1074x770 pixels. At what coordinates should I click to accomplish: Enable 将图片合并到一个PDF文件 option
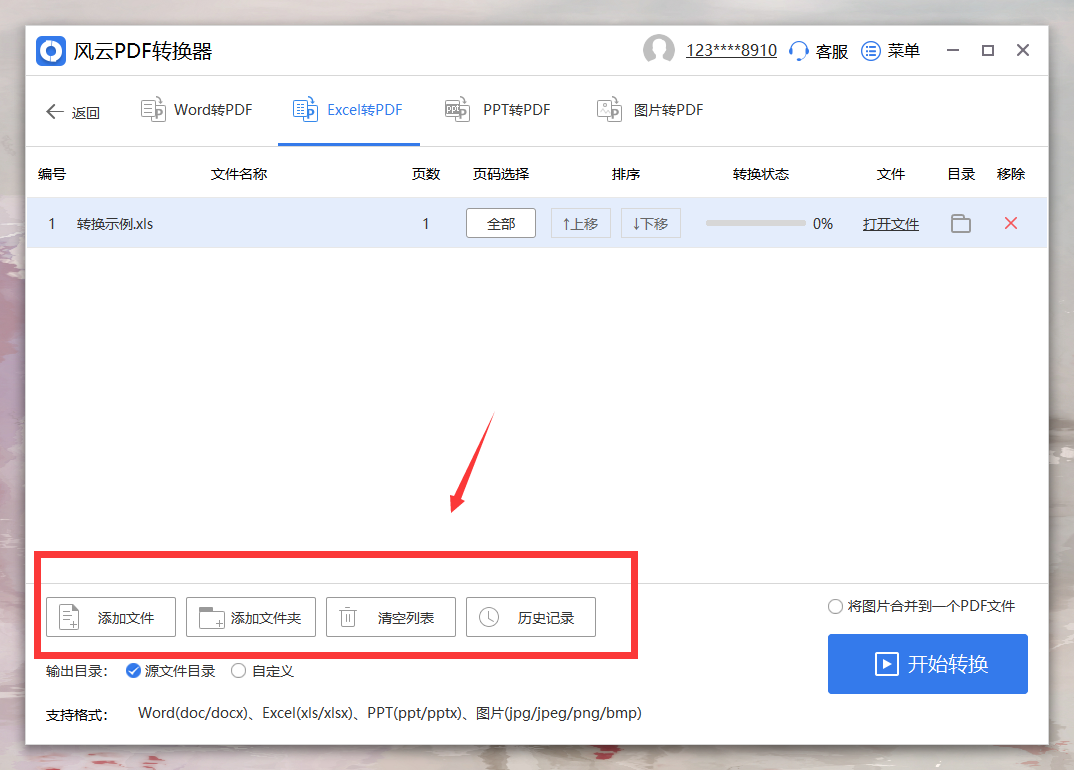tap(921, 606)
